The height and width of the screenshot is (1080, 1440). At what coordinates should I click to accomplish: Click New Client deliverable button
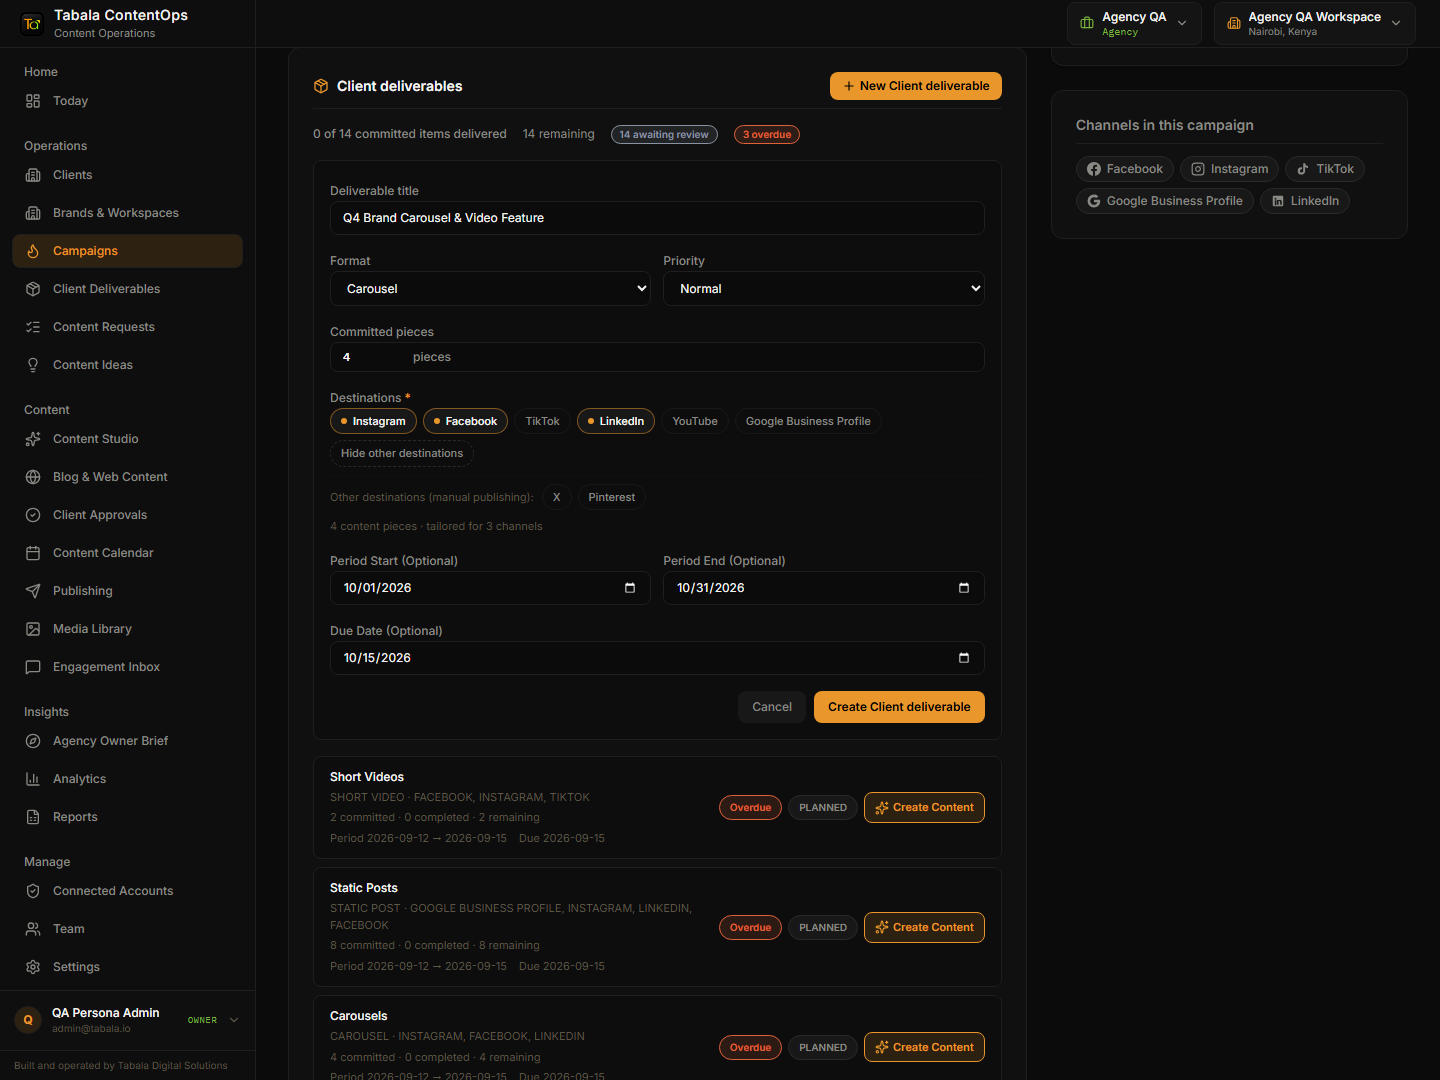pos(916,86)
